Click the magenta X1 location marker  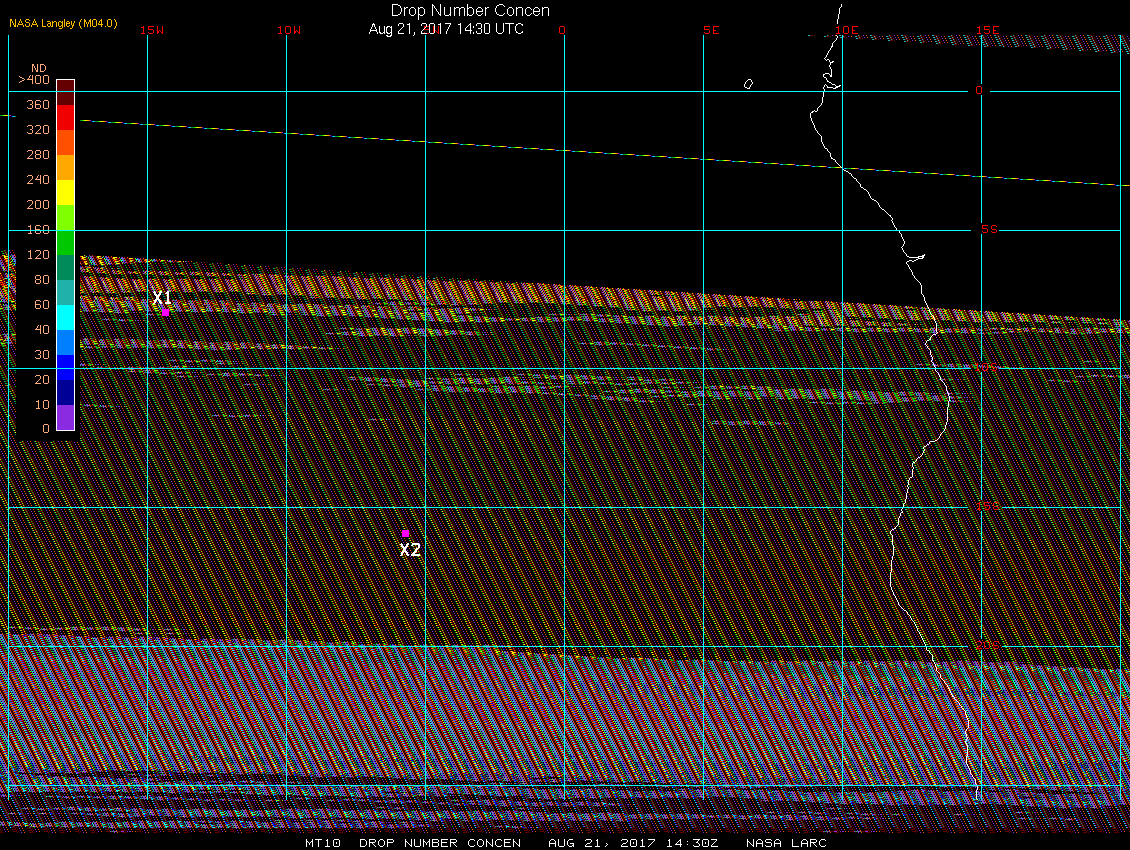(x=165, y=312)
